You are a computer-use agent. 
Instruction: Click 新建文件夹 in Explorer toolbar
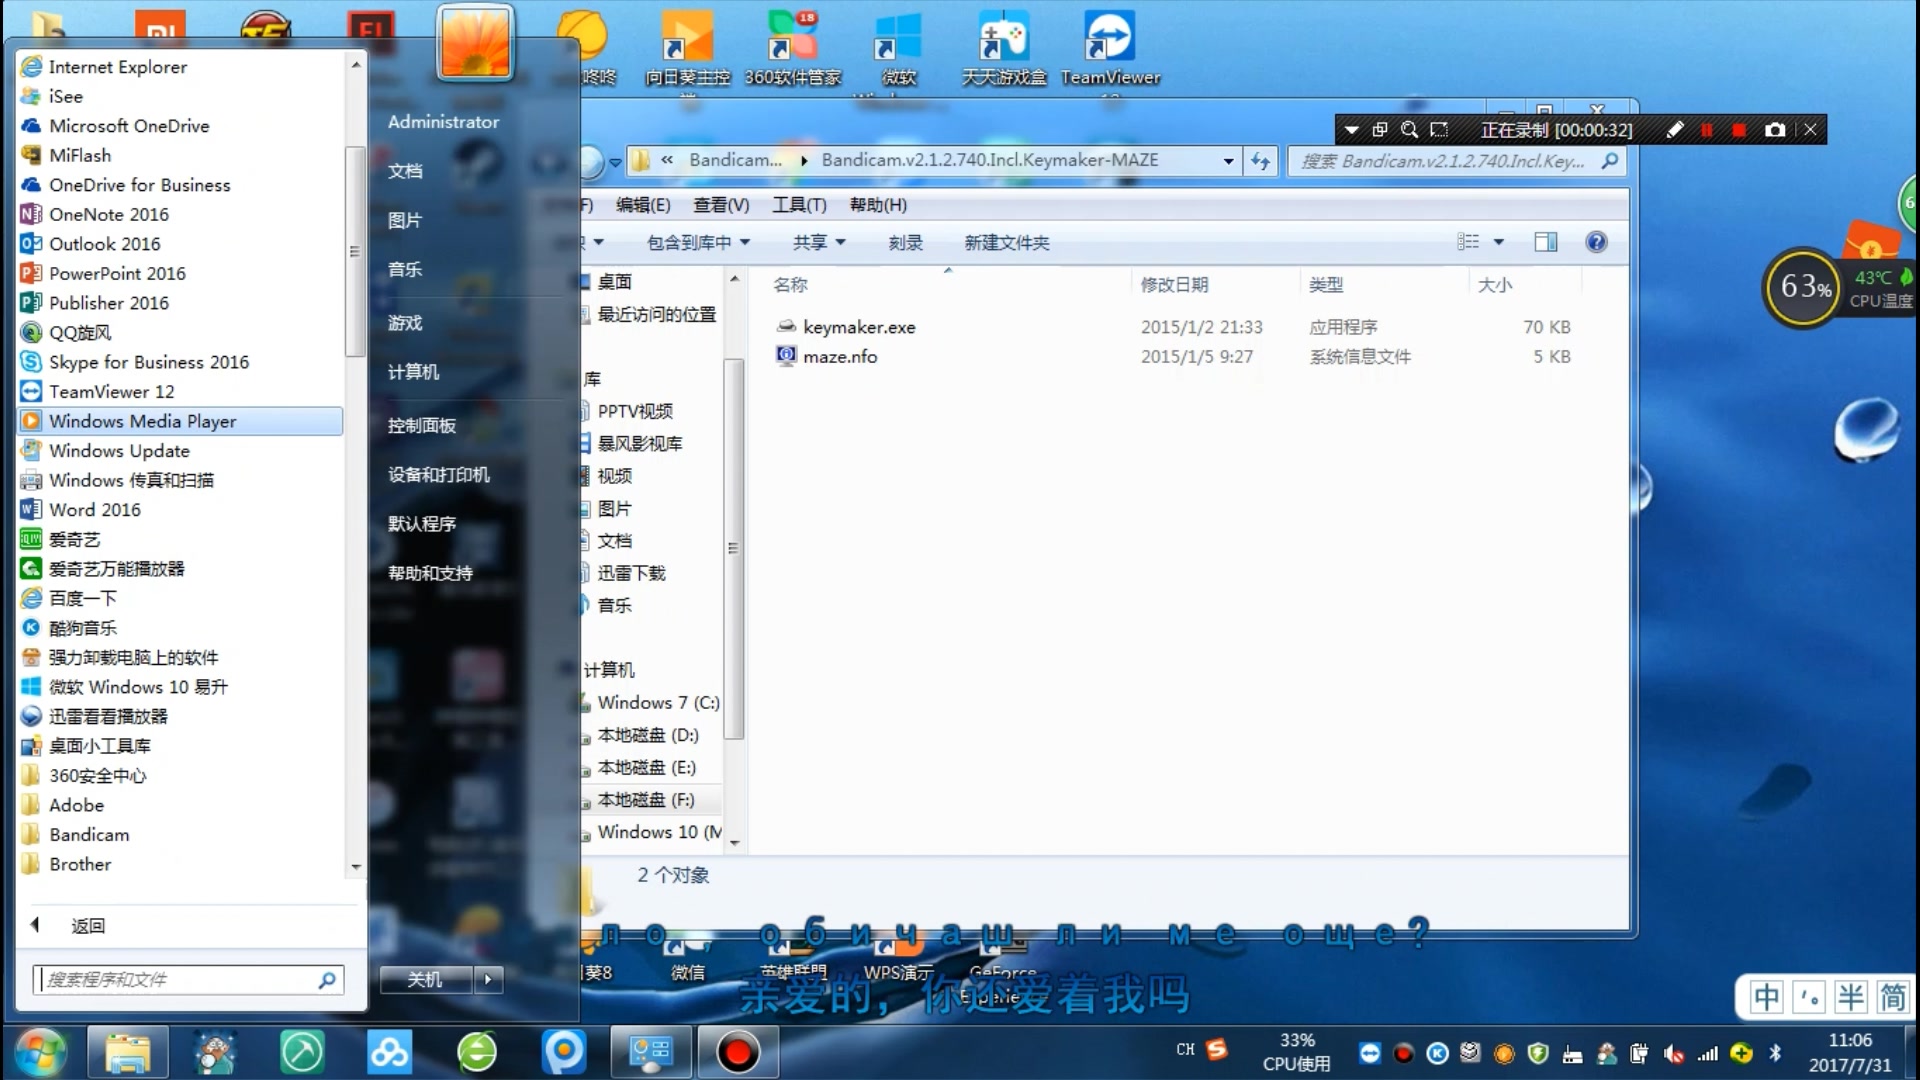click(x=1007, y=243)
